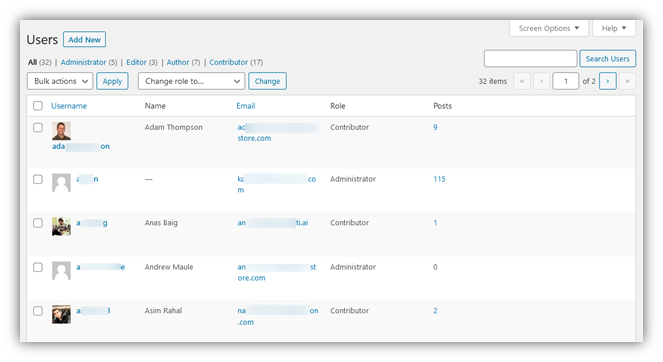
Task: Click Andrew Maule's post count '0'
Action: pos(435,267)
